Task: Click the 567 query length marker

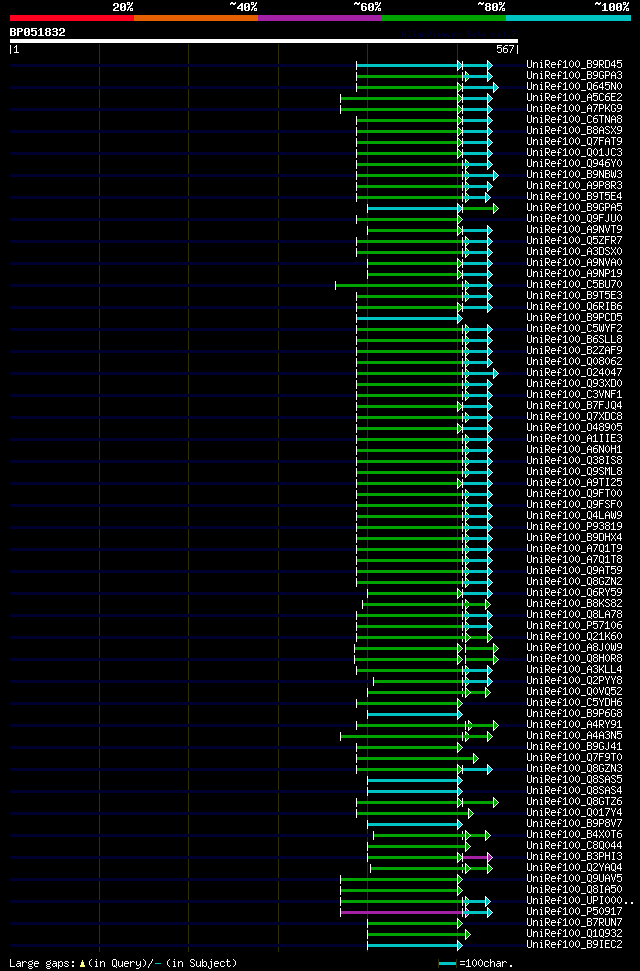Action: tap(505, 50)
